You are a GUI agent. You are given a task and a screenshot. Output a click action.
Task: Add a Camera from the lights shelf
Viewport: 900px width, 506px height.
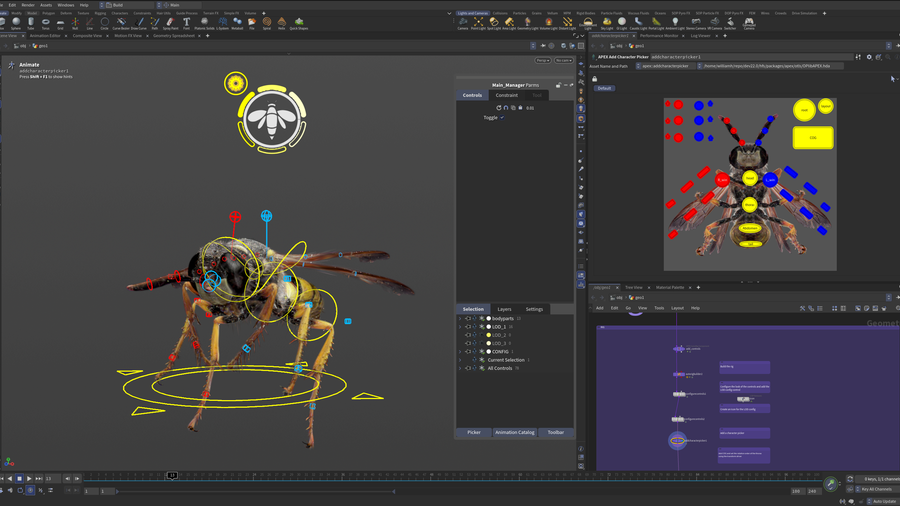pos(463,23)
